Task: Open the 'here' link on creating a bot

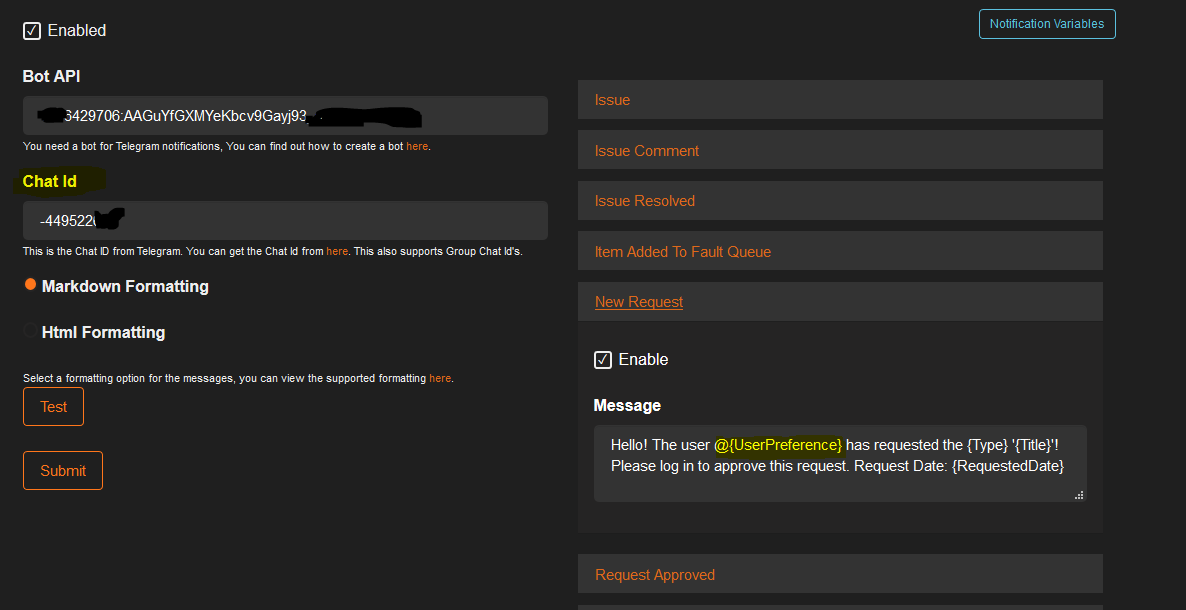Action: click(x=417, y=146)
